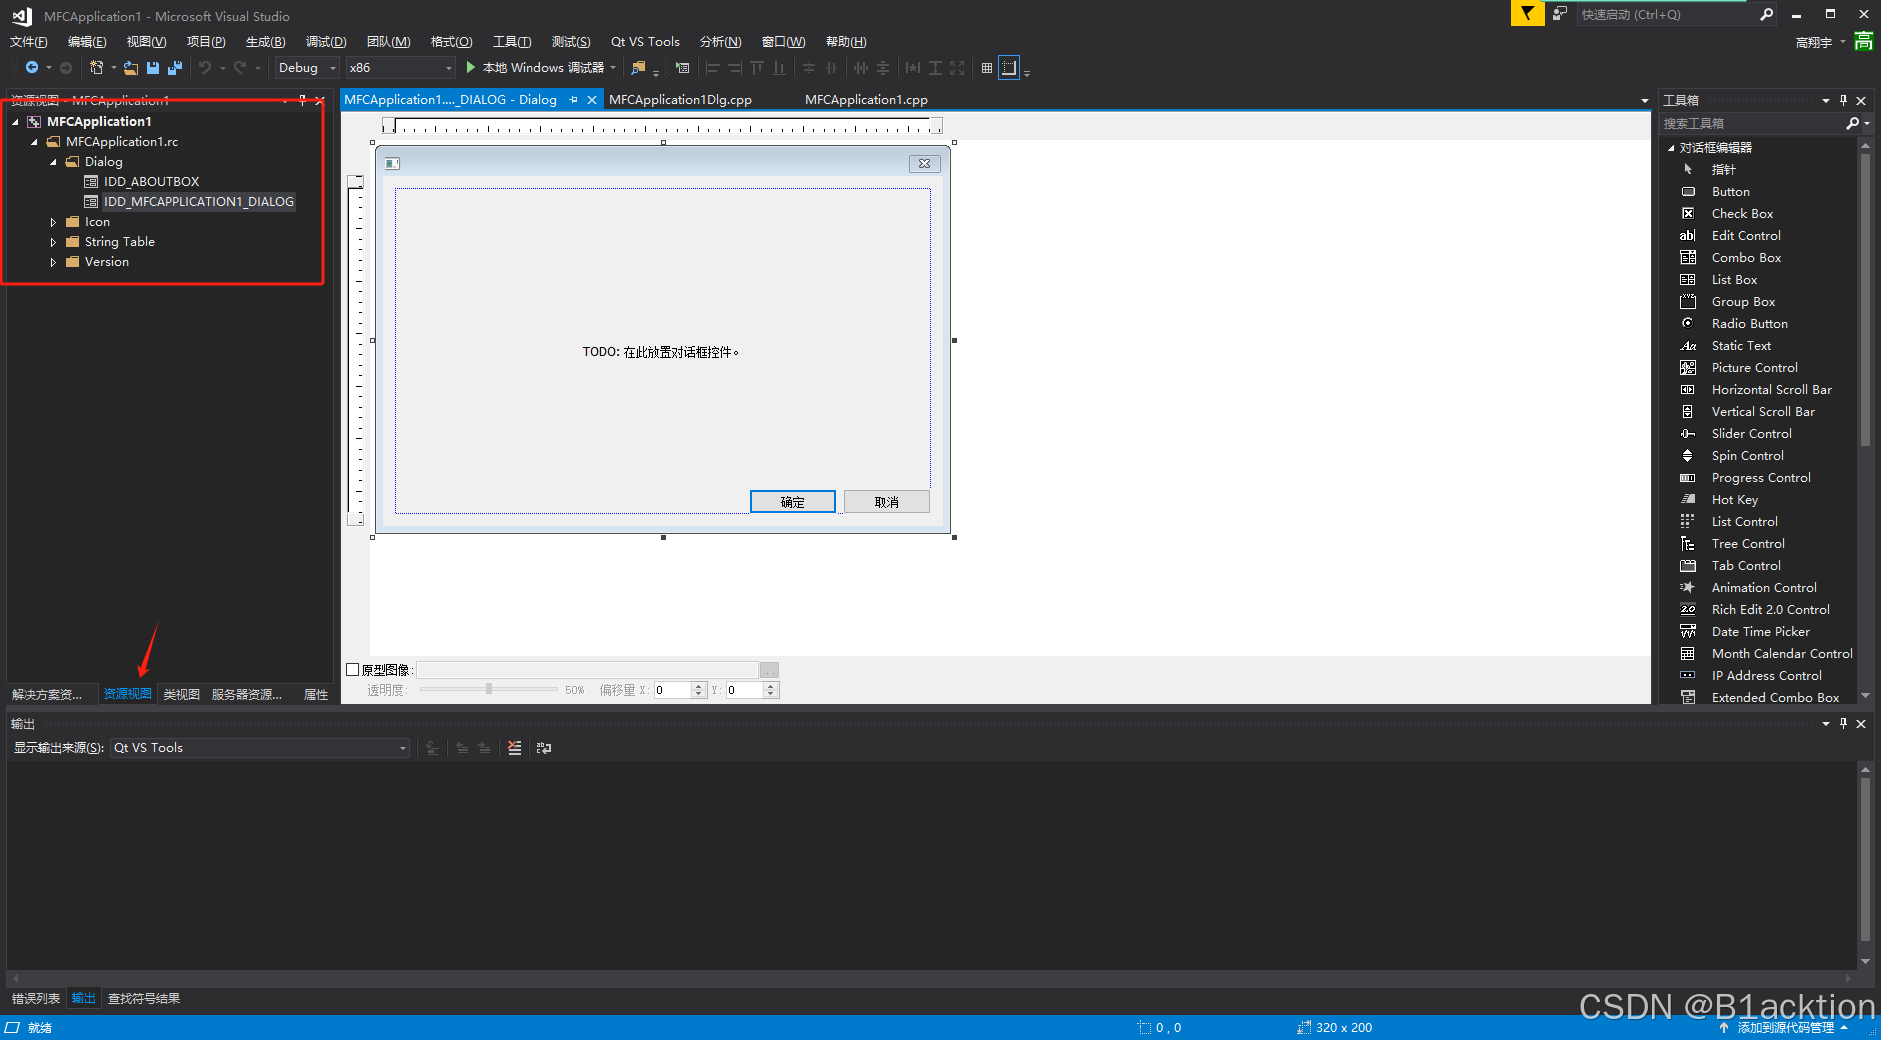Image resolution: width=1881 pixels, height=1040 pixels.
Task: Toggle the guides display toolbar icon
Action: (x=1009, y=67)
